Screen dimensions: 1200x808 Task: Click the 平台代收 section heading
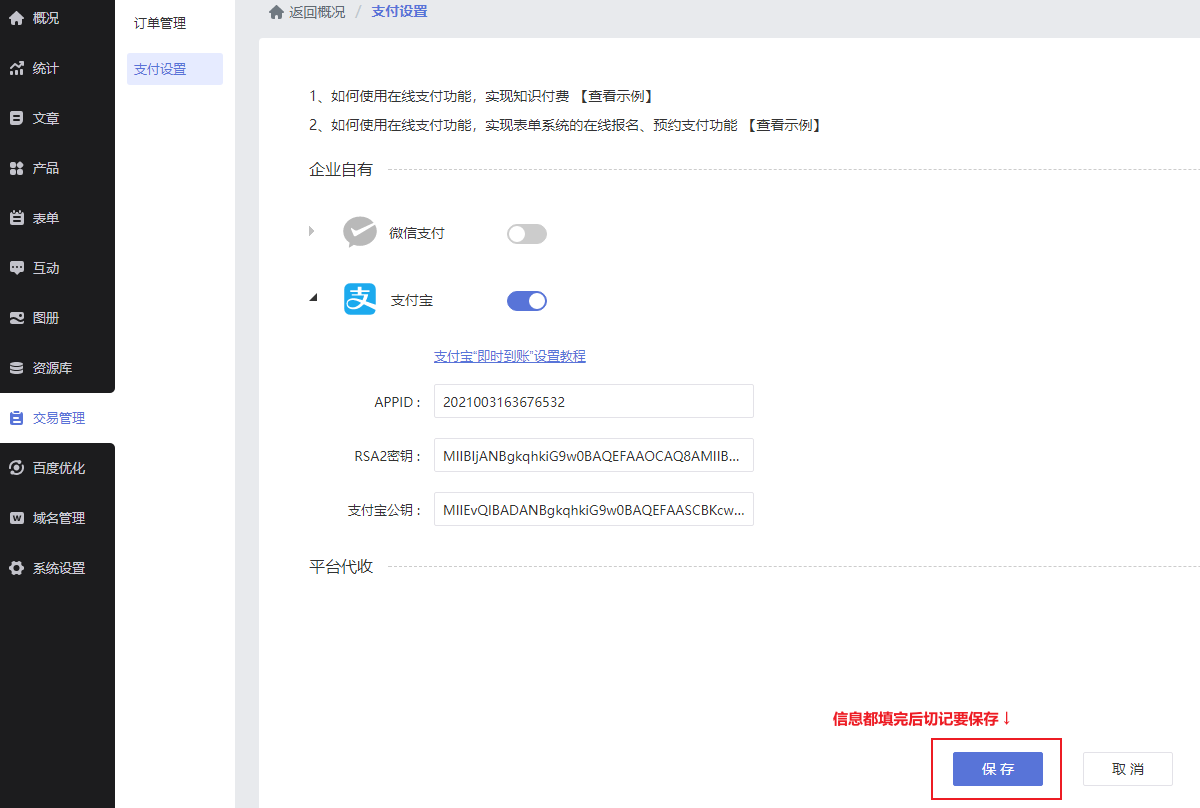pyautogui.click(x=341, y=567)
